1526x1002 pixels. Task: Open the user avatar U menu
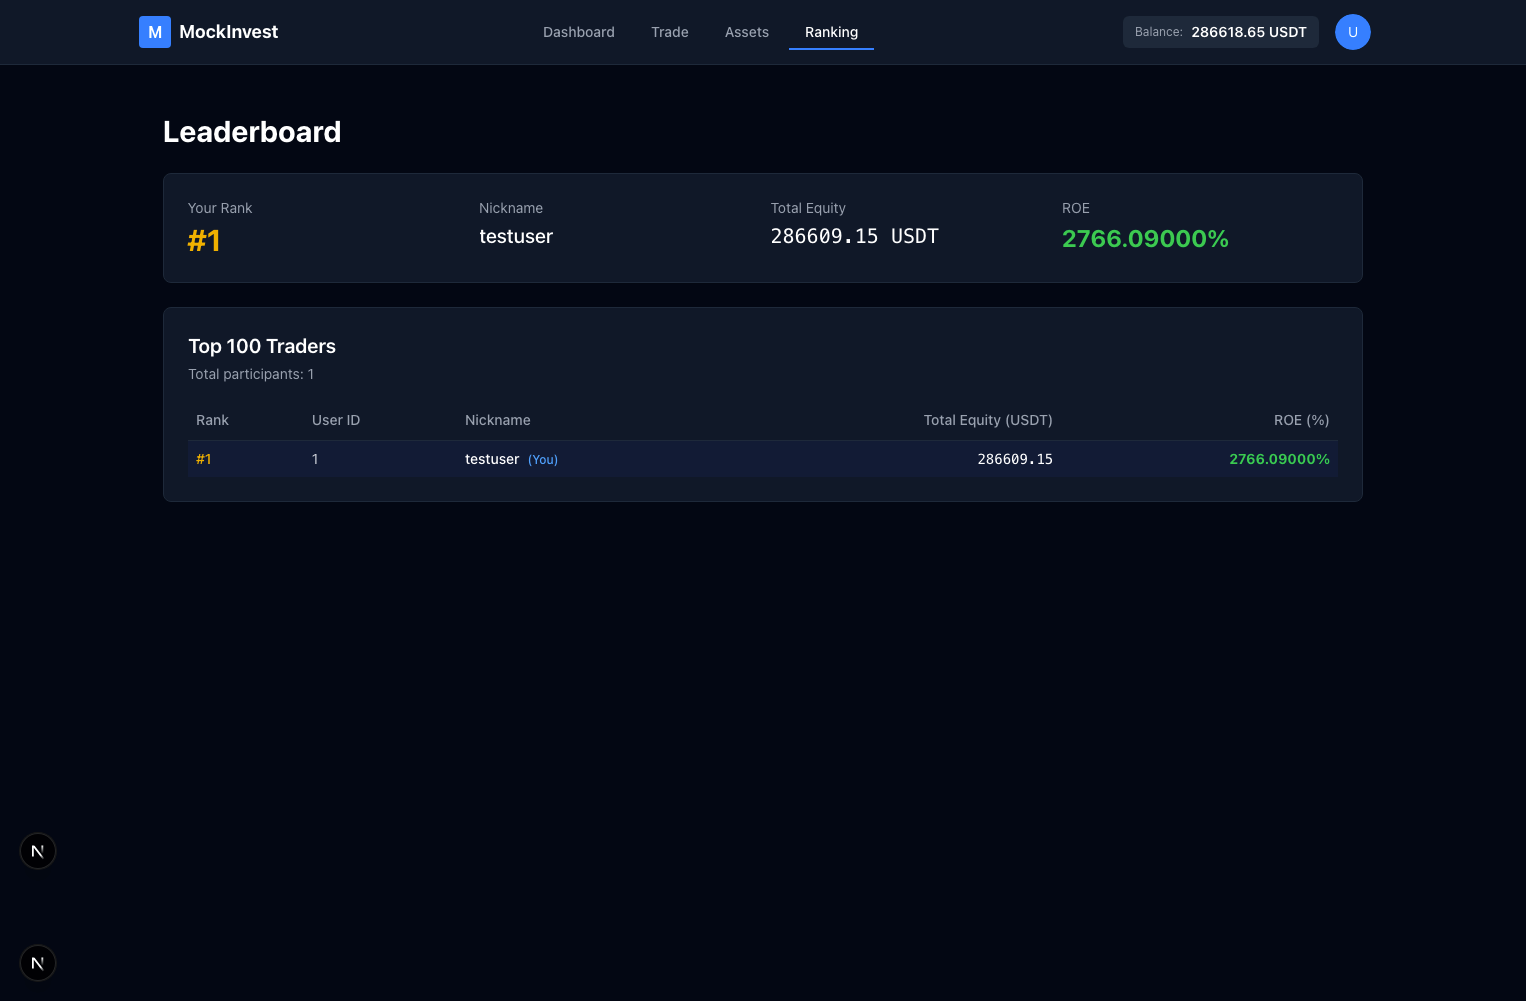point(1352,32)
